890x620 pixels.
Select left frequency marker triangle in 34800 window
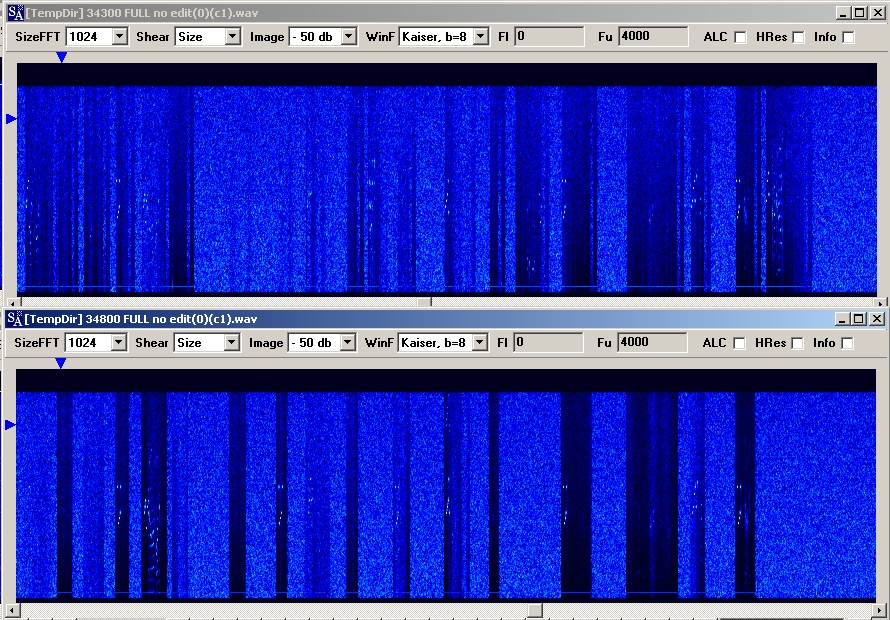[x=10, y=425]
